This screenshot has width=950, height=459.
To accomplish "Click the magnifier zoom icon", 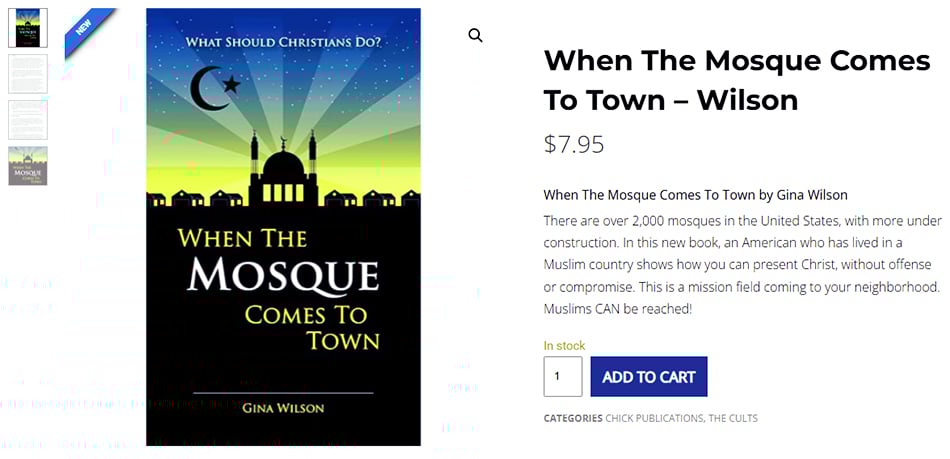I will click(x=475, y=36).
